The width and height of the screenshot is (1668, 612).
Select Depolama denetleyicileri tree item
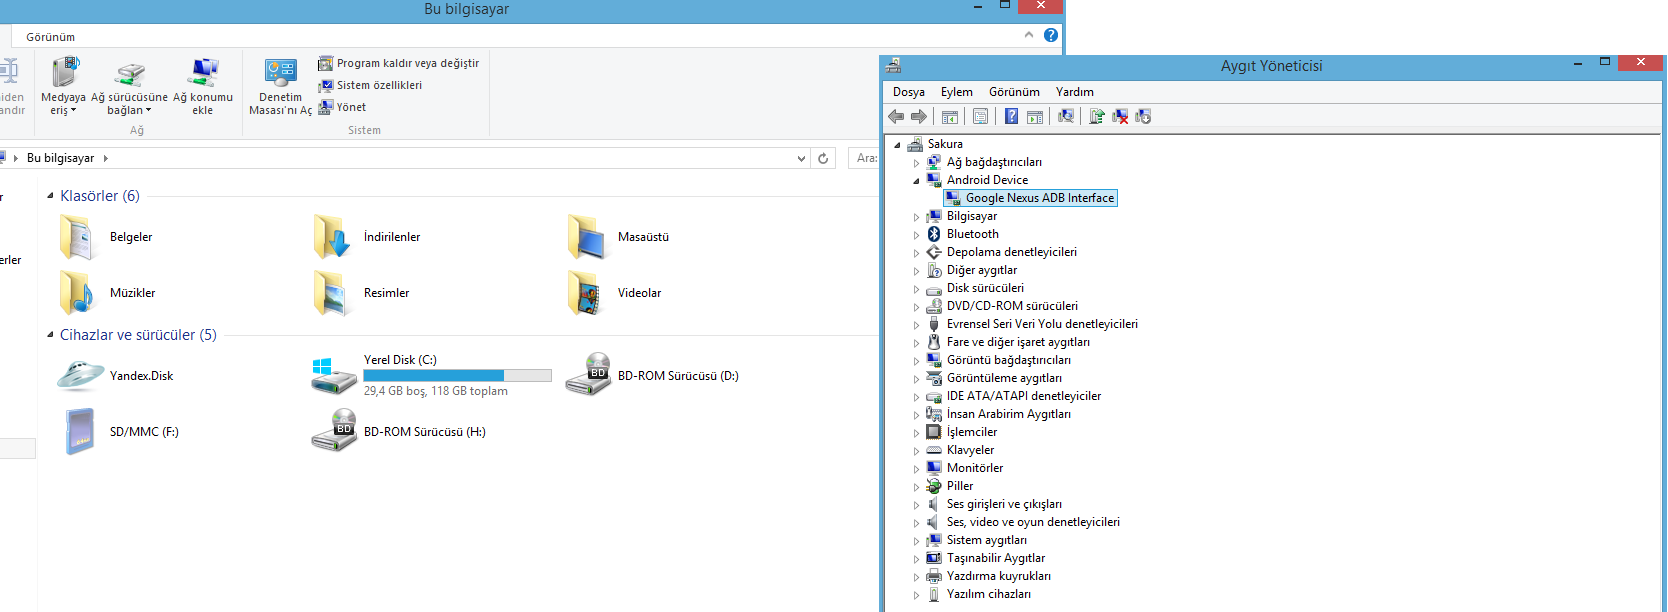pos(1012,252)
